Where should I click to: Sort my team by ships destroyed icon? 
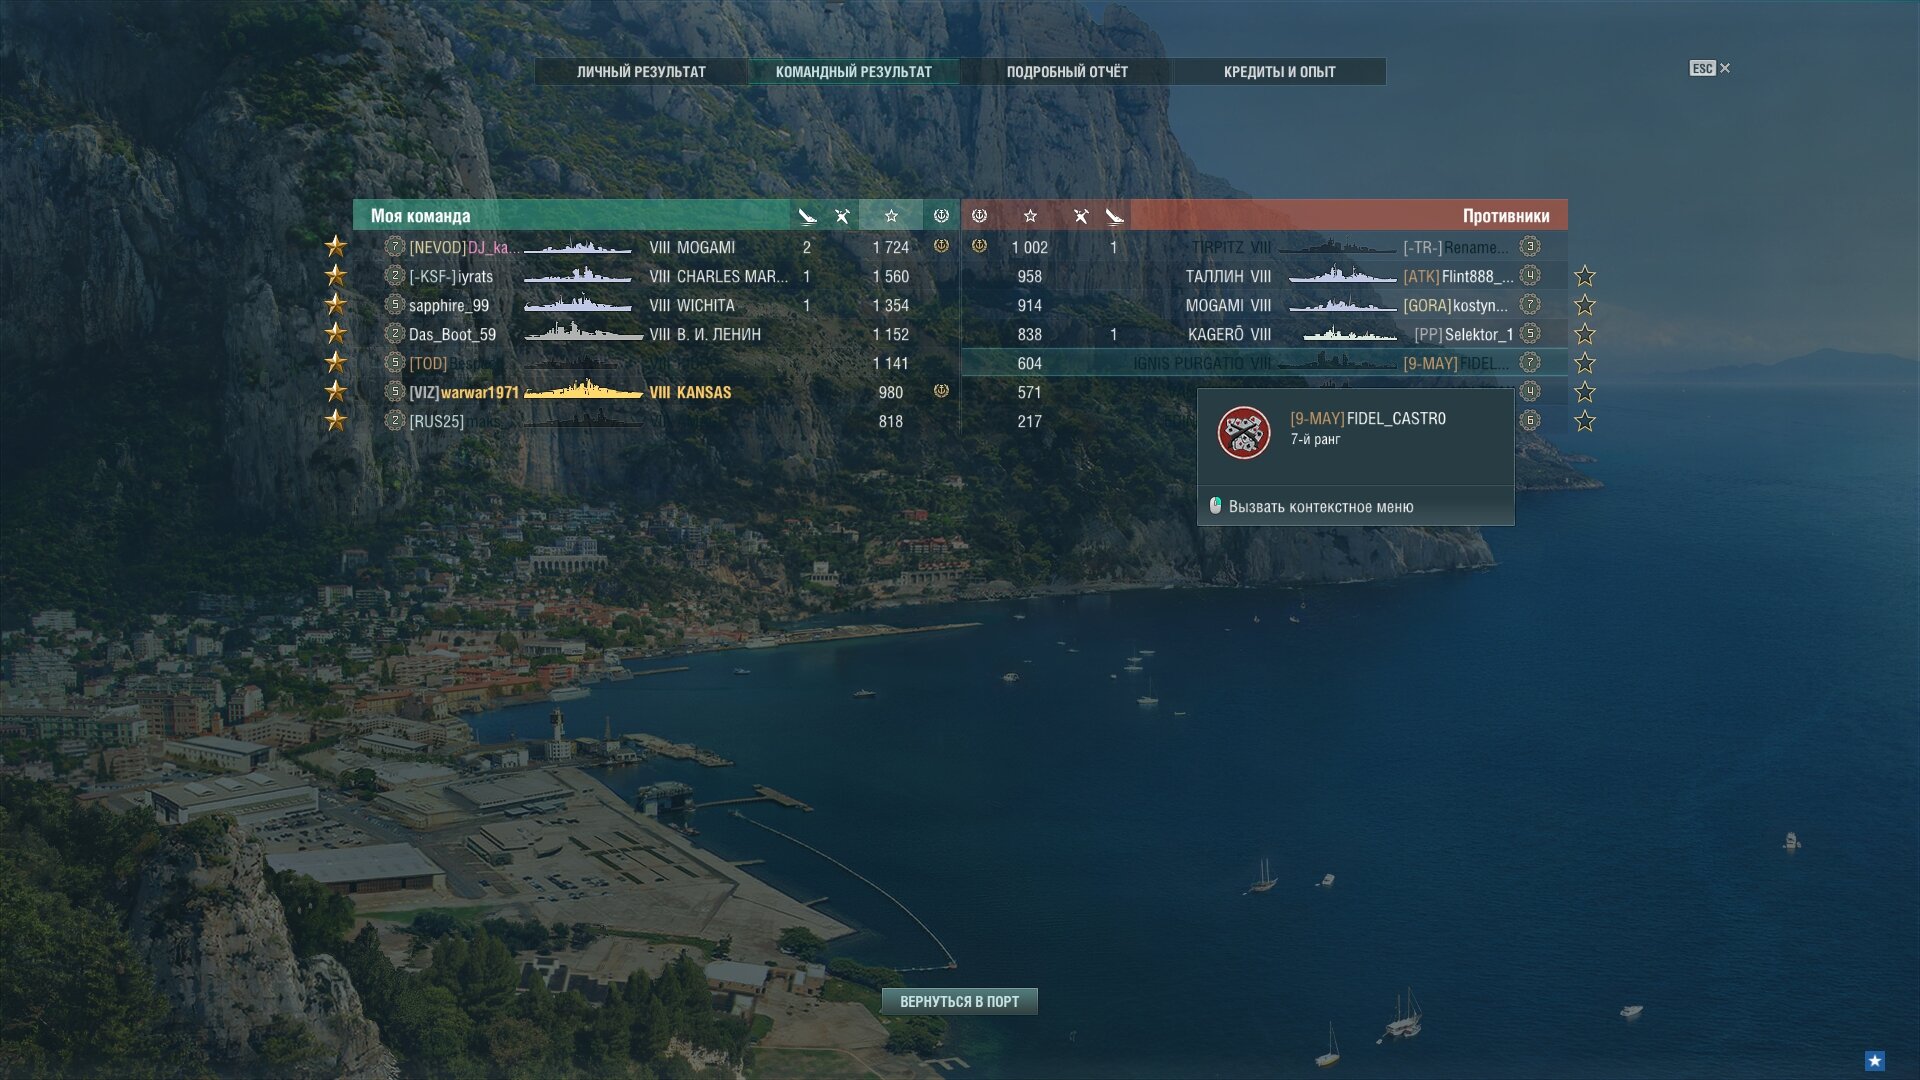[x=807, y=216]
